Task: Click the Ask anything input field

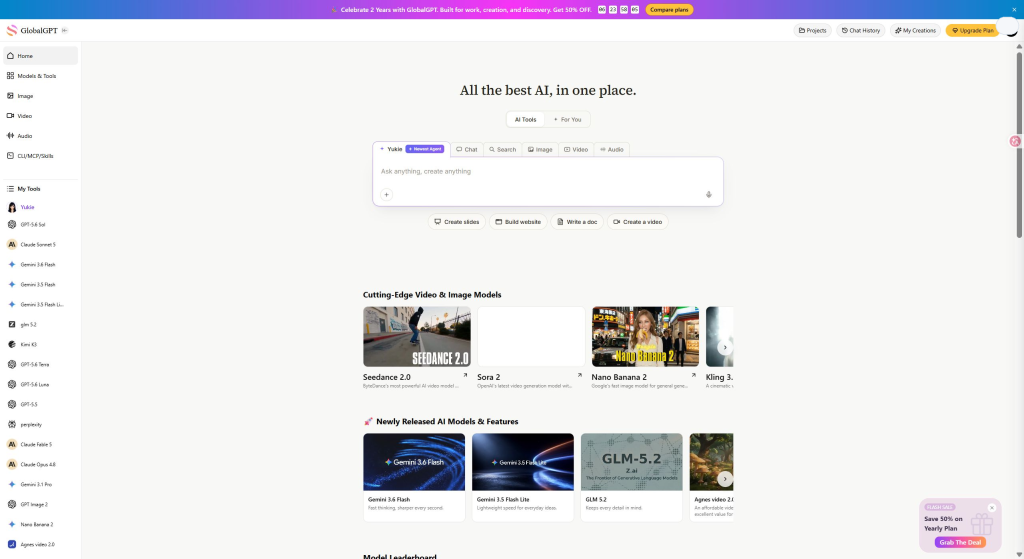Action: [548, 172]
